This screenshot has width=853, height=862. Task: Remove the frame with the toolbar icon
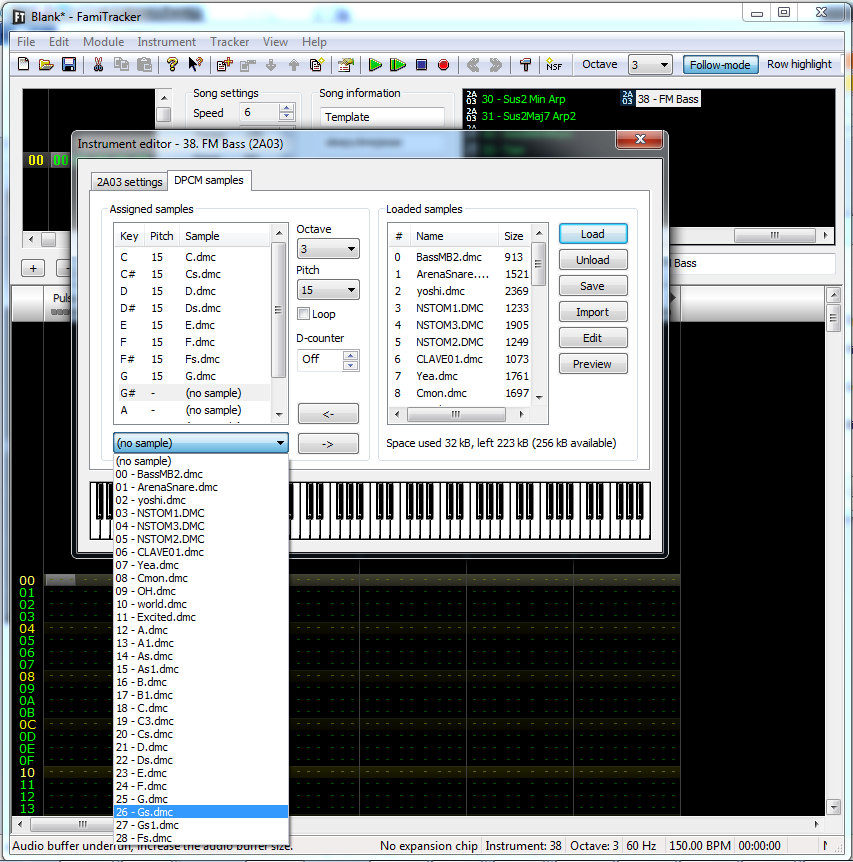tap(247, 65)
